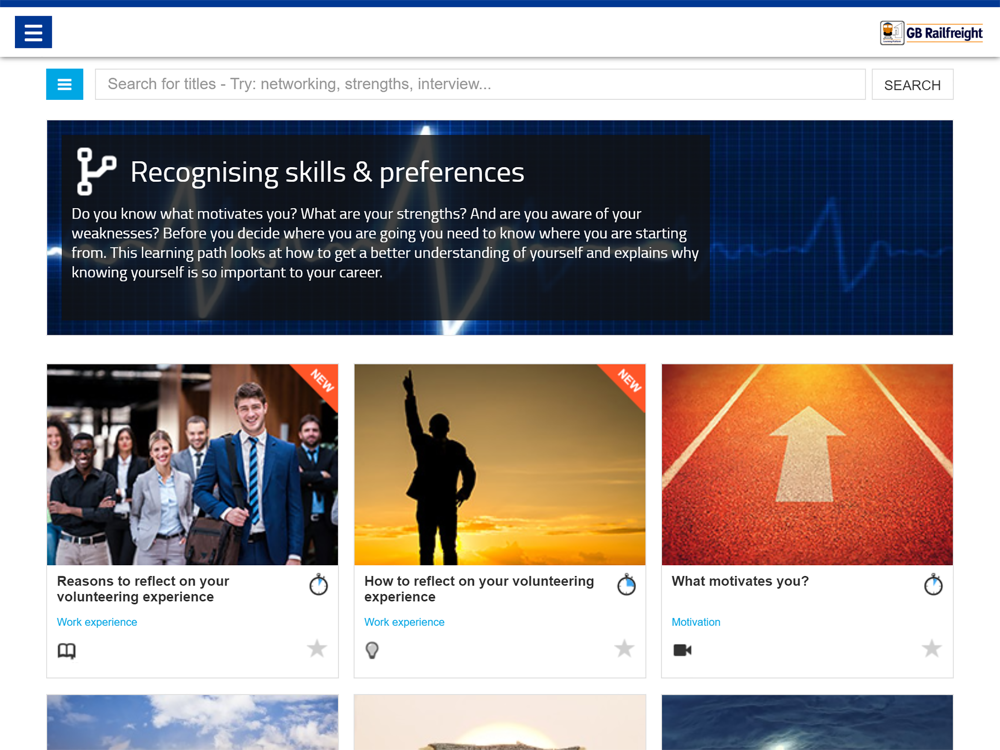Click the NEW ribbon on How to reflect card

coord(628,381)
